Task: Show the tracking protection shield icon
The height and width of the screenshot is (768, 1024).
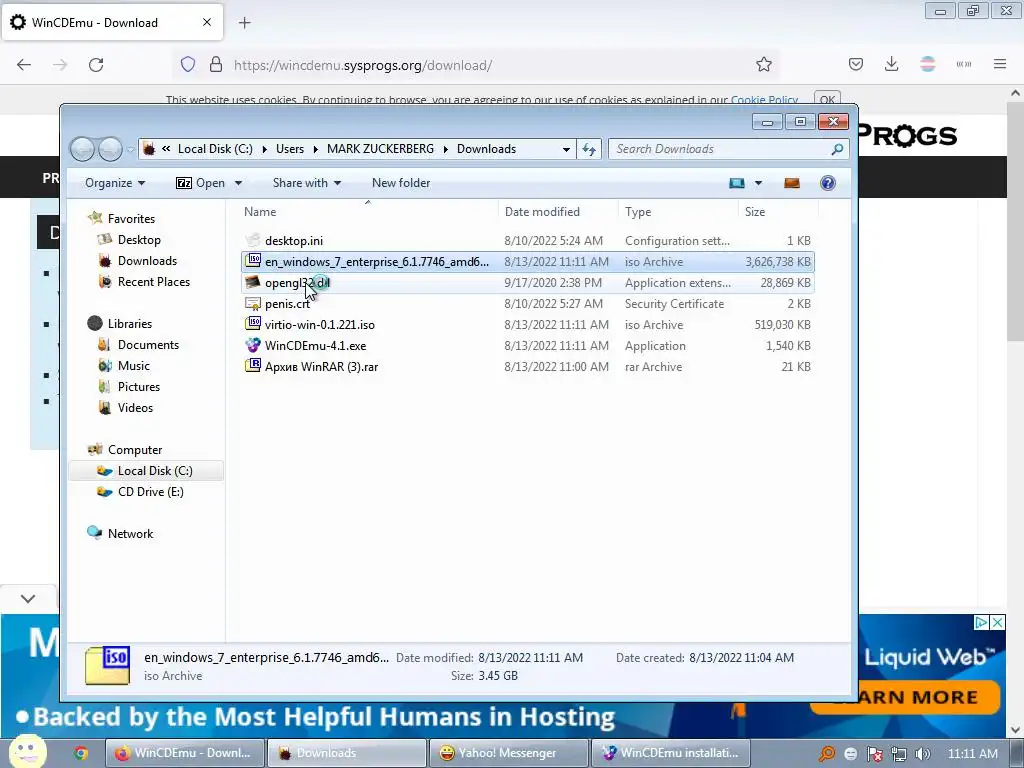Action: (x=188, y=65)
